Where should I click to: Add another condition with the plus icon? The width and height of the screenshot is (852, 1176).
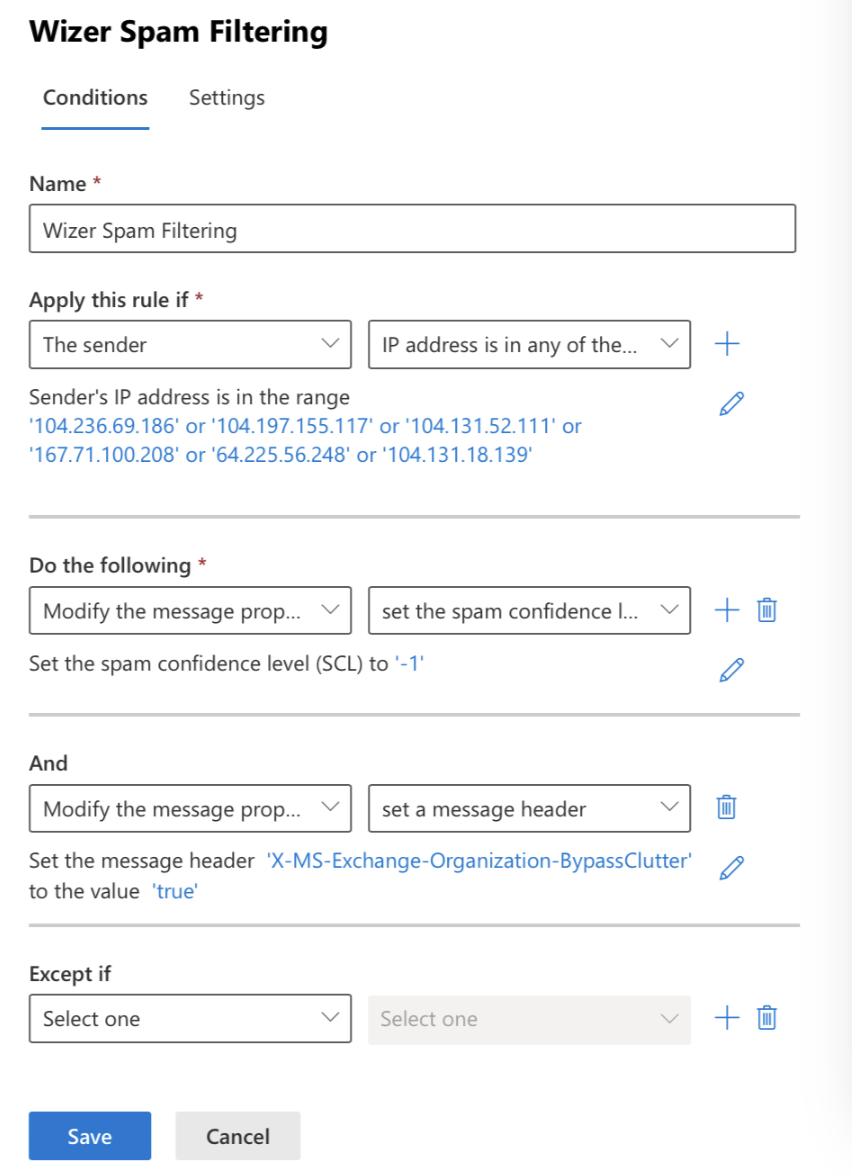click(727, 344)
